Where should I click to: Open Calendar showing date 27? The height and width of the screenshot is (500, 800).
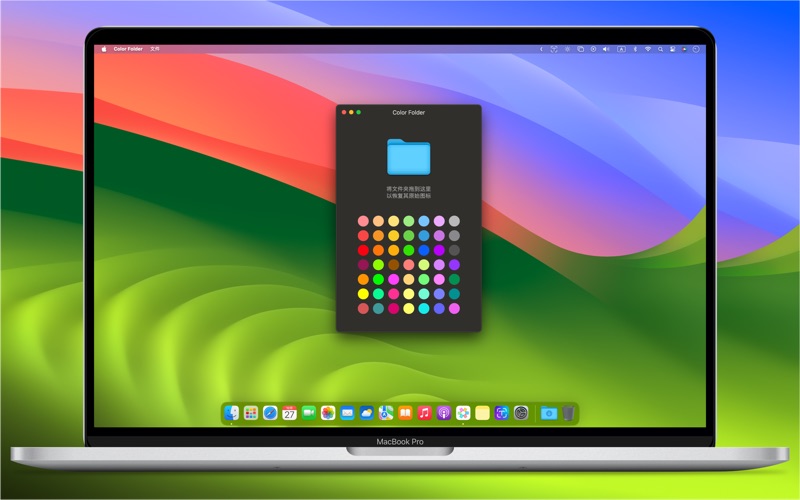[x=289, y=413]
